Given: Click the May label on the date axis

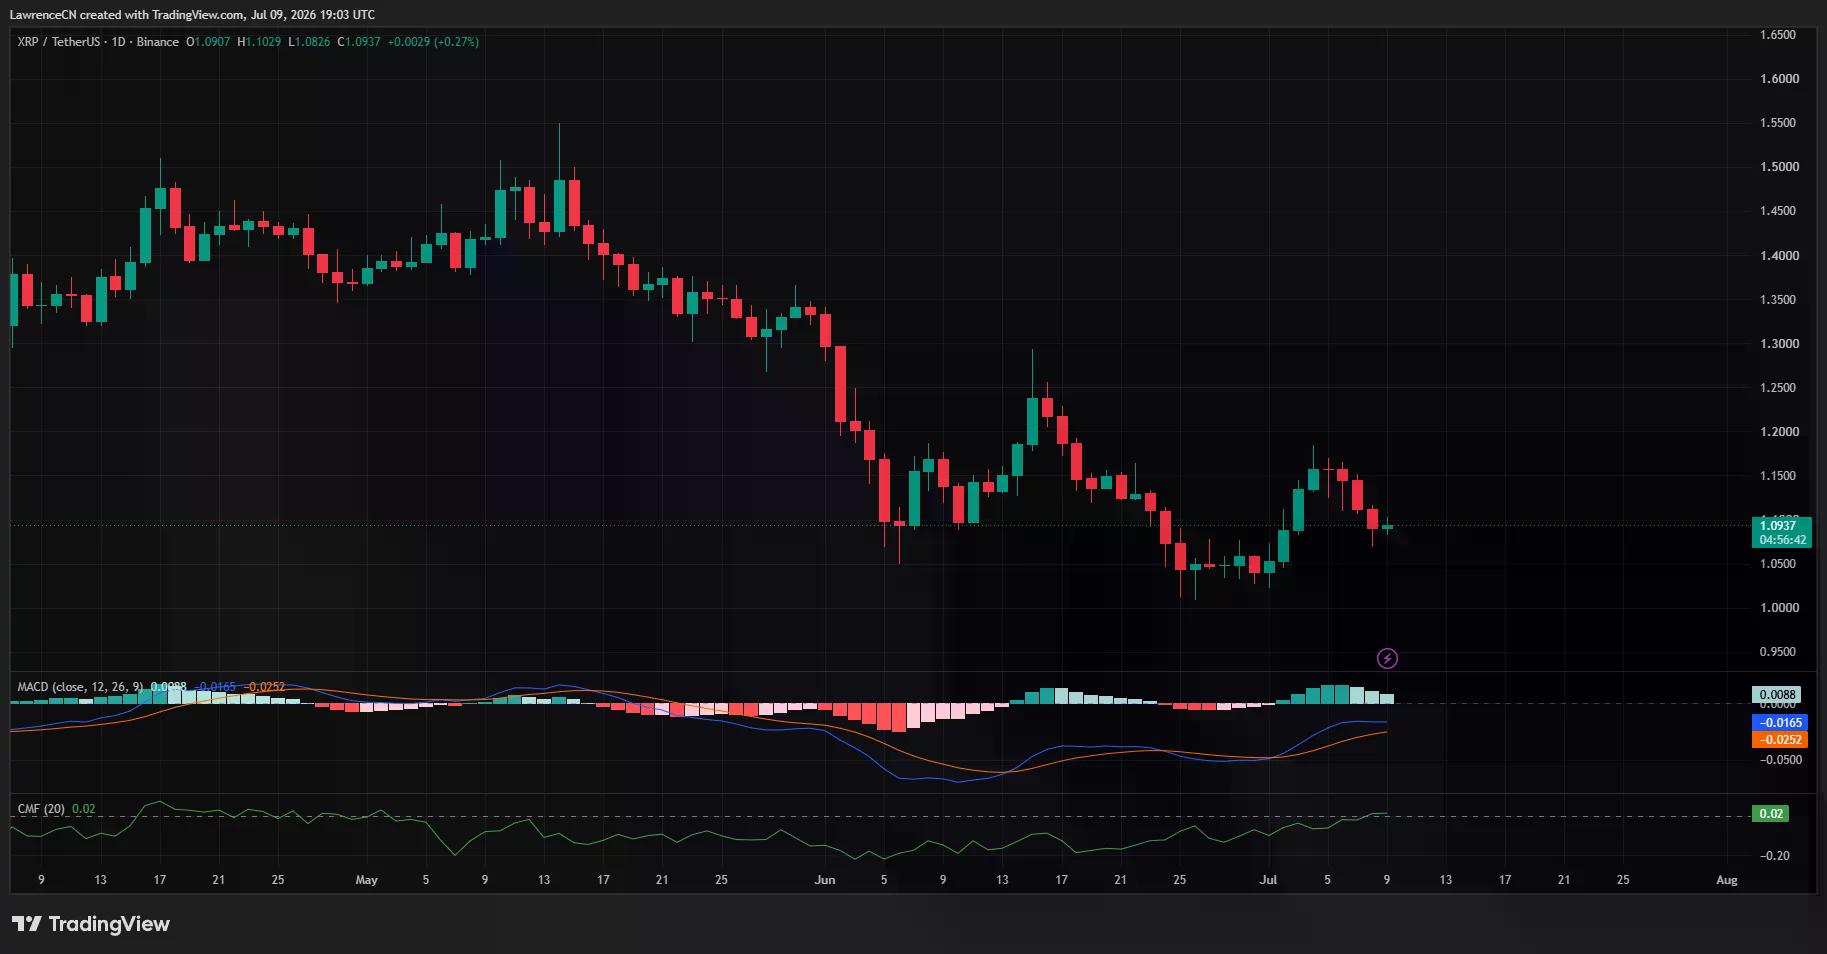Looking at the screenshot, I should tap(367, 880).
